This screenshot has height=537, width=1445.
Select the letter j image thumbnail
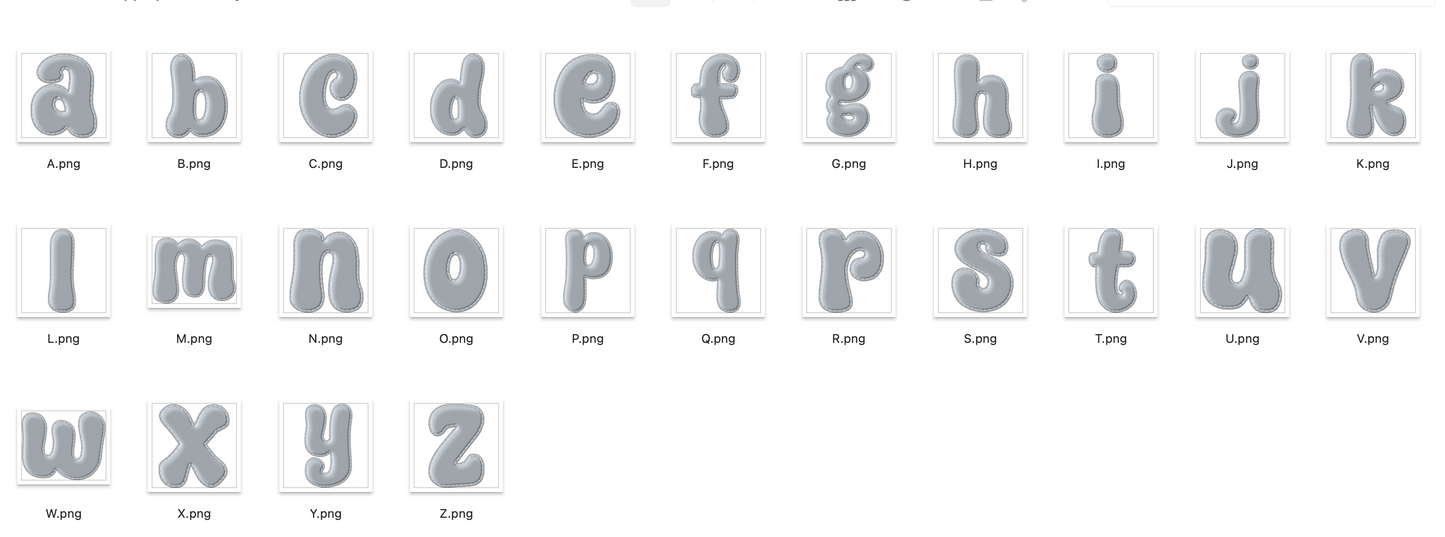(x=1242, y=96)
